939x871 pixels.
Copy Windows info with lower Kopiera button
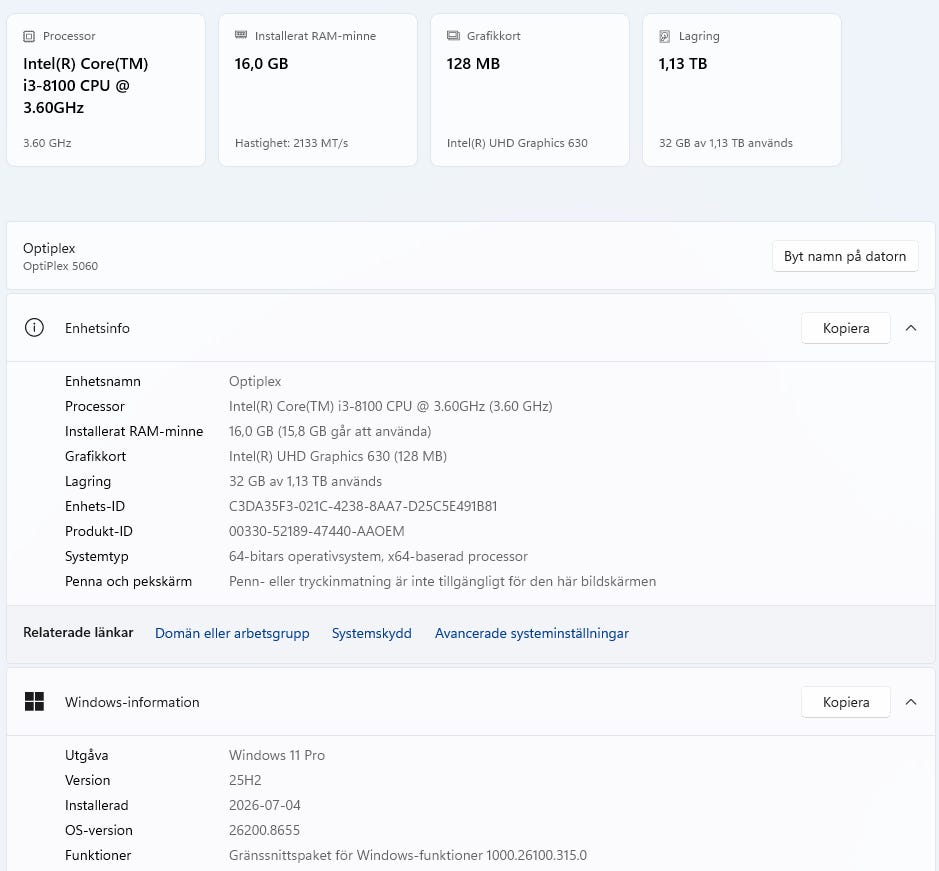[846, 701]
